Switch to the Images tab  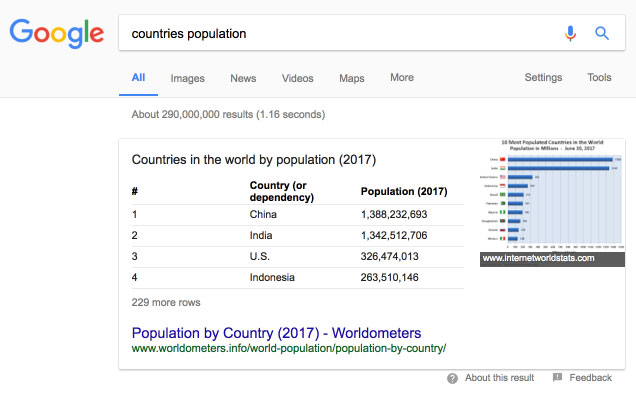187,78
